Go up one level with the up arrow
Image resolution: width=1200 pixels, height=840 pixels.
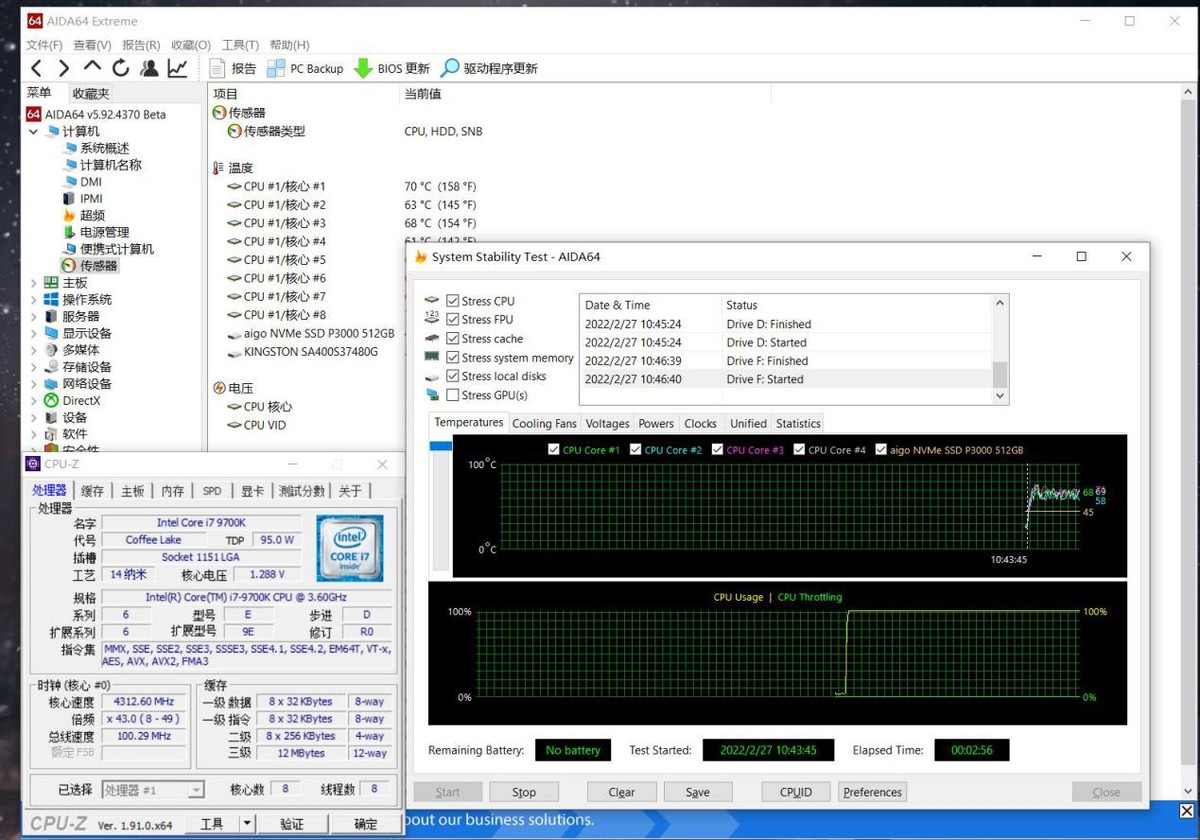(x=92, y=68)
